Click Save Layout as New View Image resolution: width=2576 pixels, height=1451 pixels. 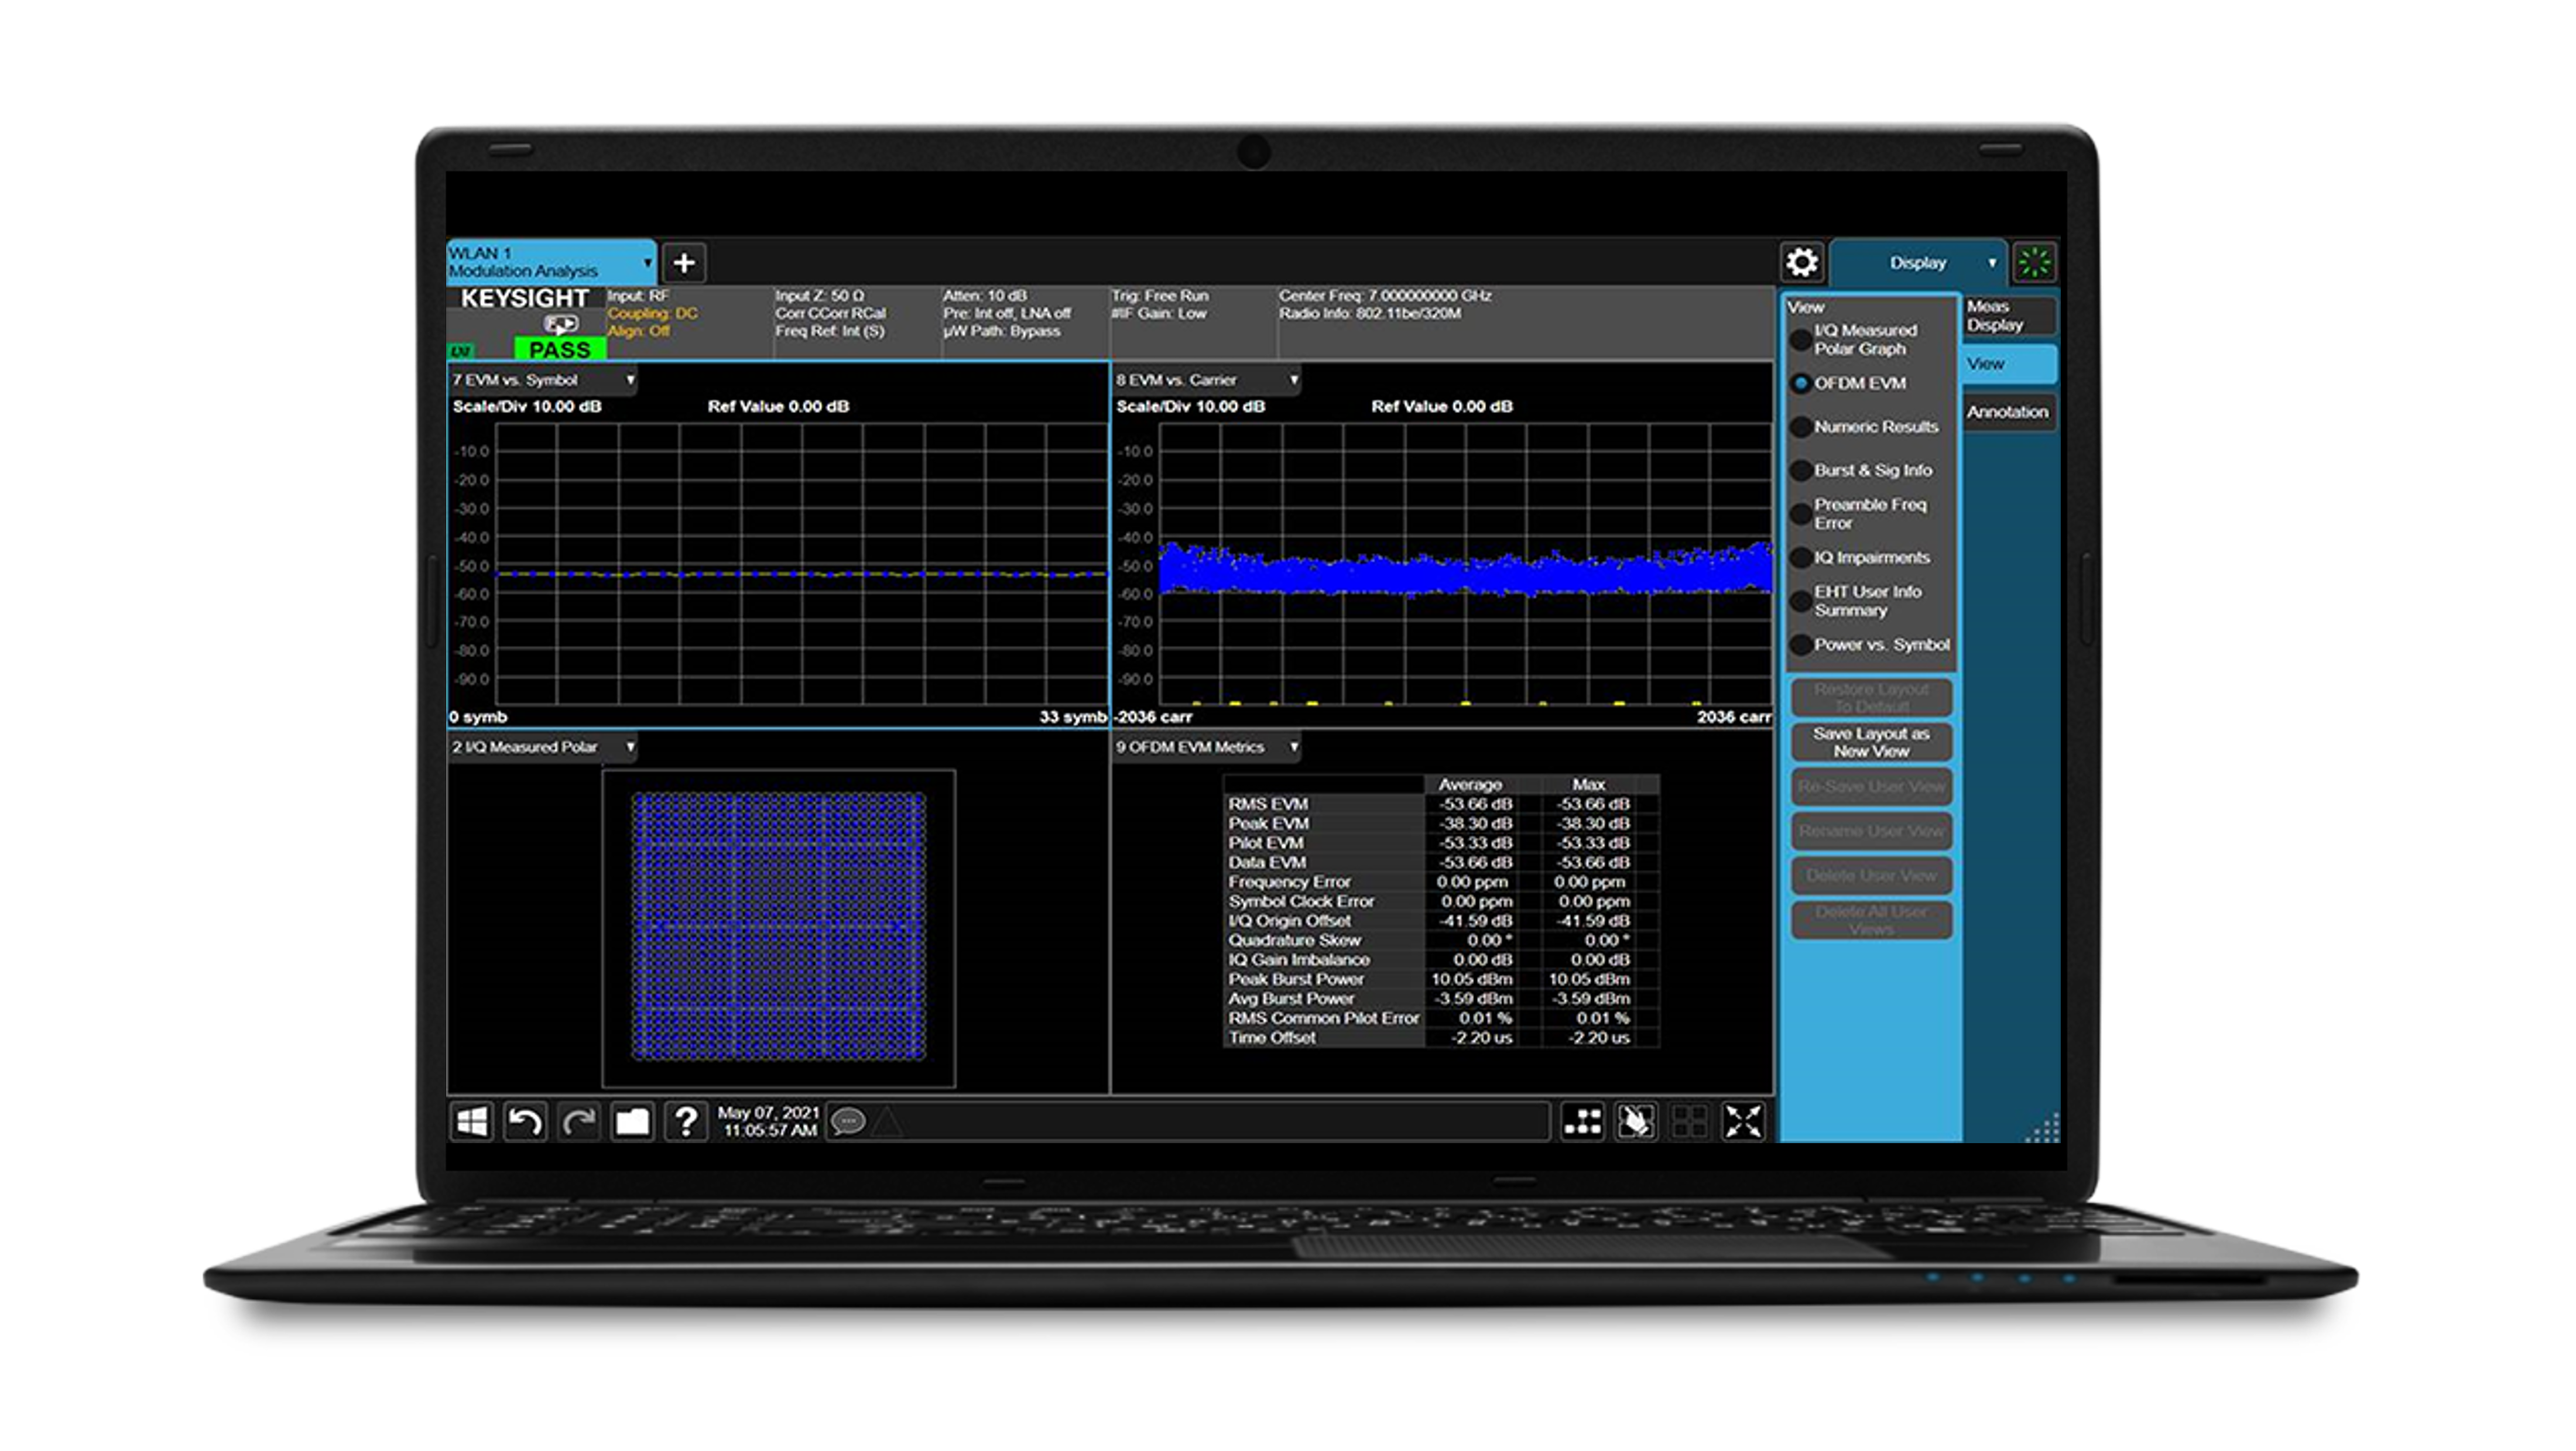(x=1871, y=742)
